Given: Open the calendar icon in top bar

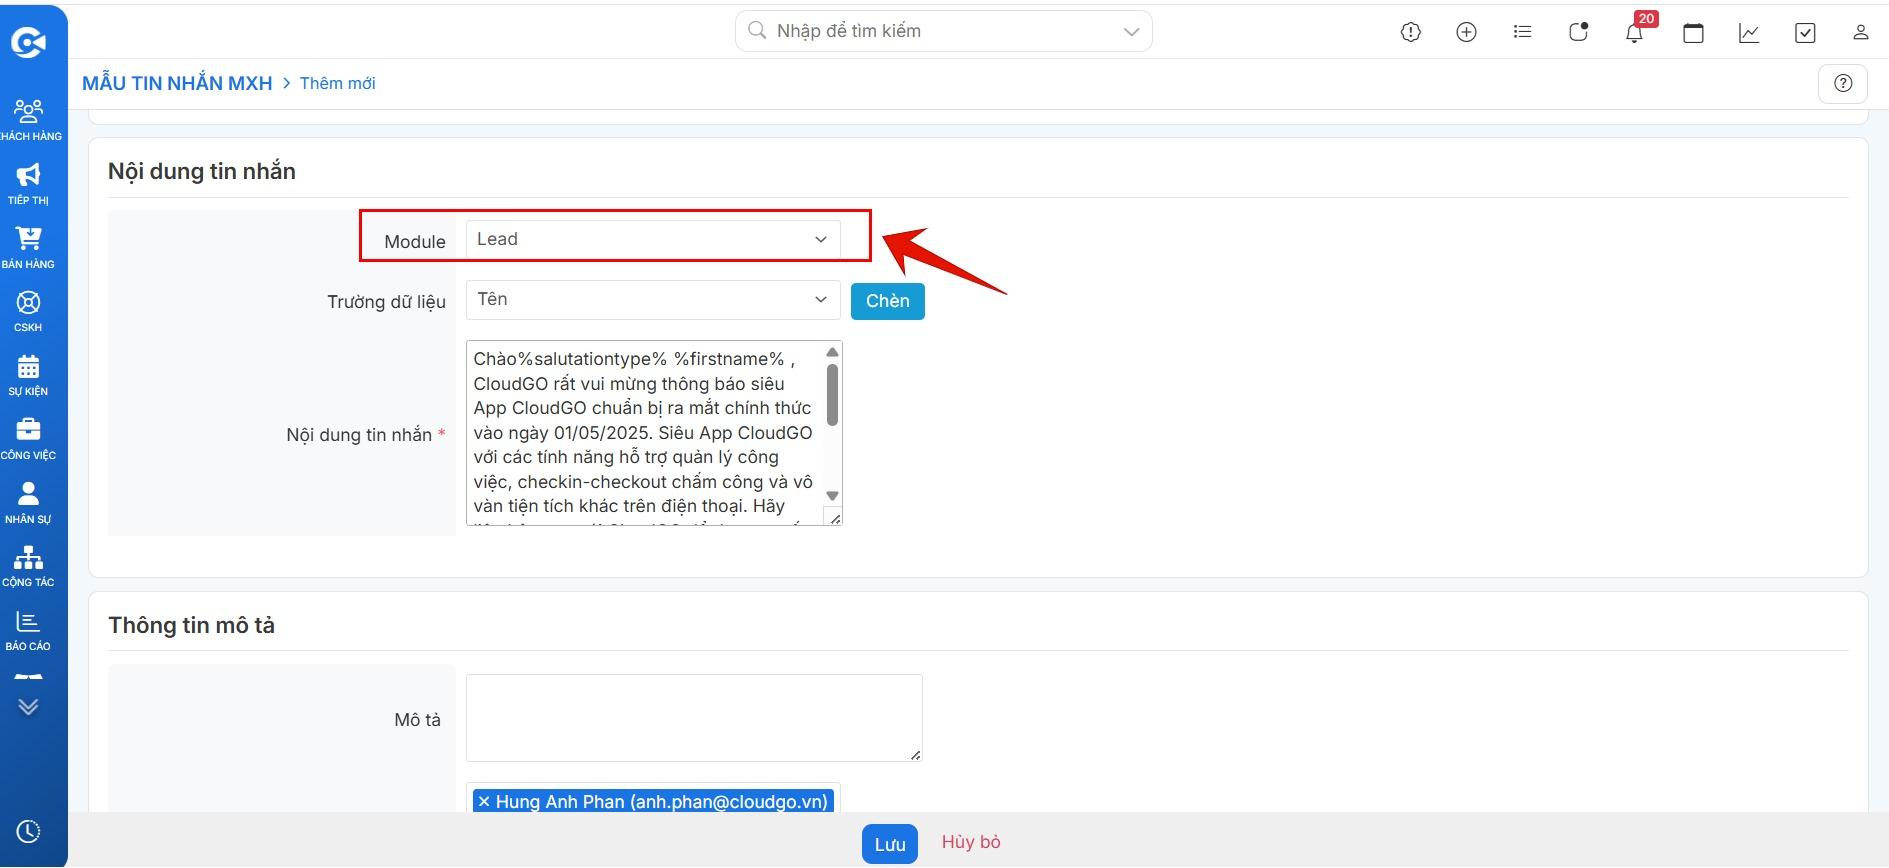Looking at the screenshot, I should point(1693,33).
